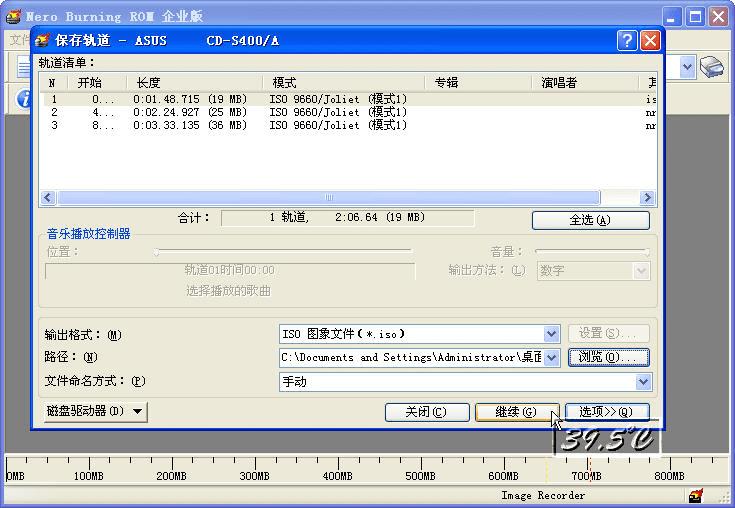This screenshot has height=508, width=735.
Task: Open the Options (选项>>) panel
Action: [608, 412]
